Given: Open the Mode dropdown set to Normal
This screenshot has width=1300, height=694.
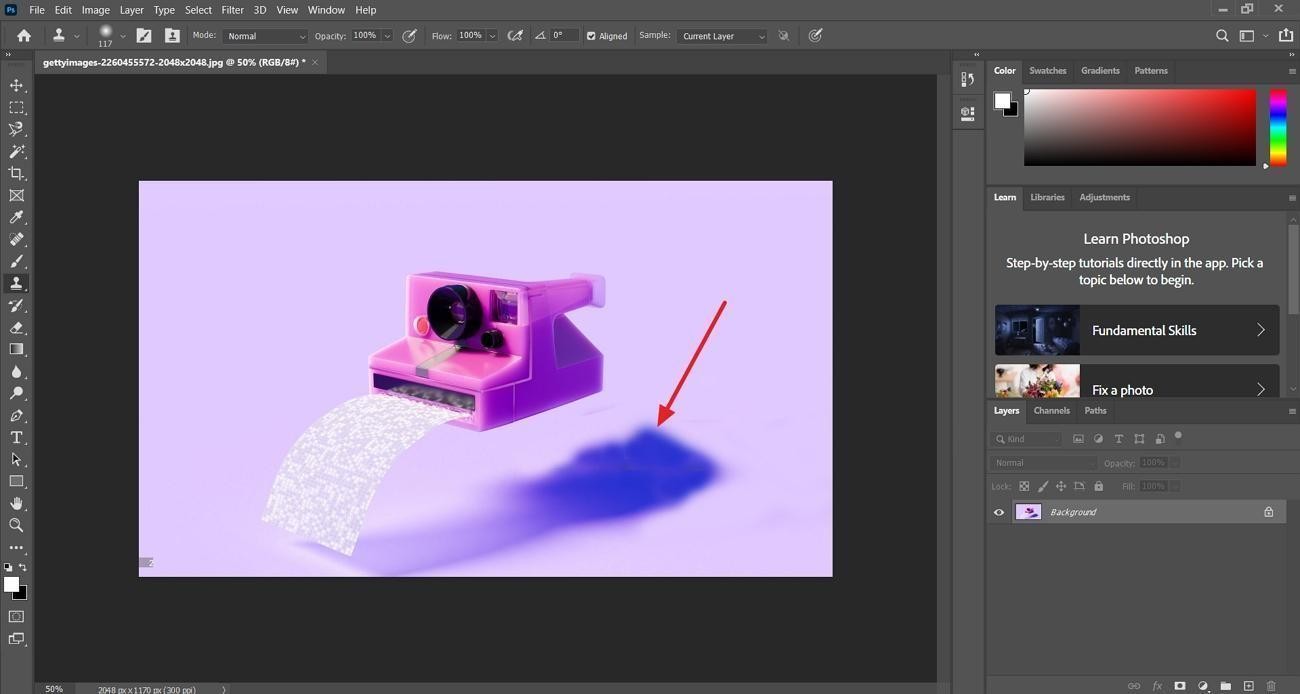Looking at the screenshot, I should pyautogui.click(x=265, y=36).
